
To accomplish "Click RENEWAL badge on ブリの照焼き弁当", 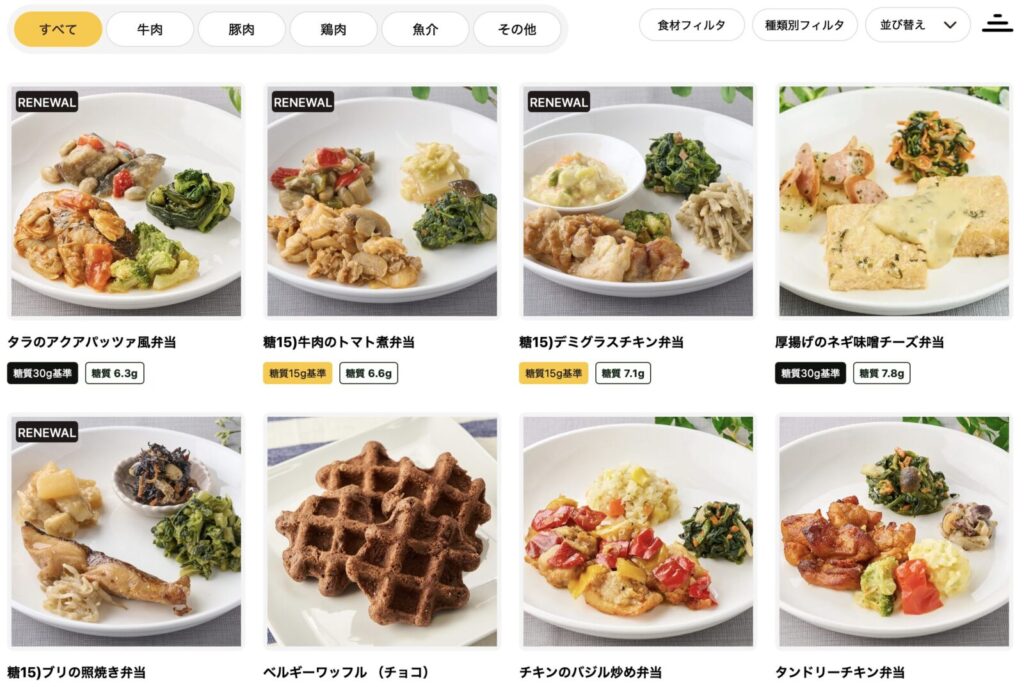I will pyautogui.click(x=47, y=432).
